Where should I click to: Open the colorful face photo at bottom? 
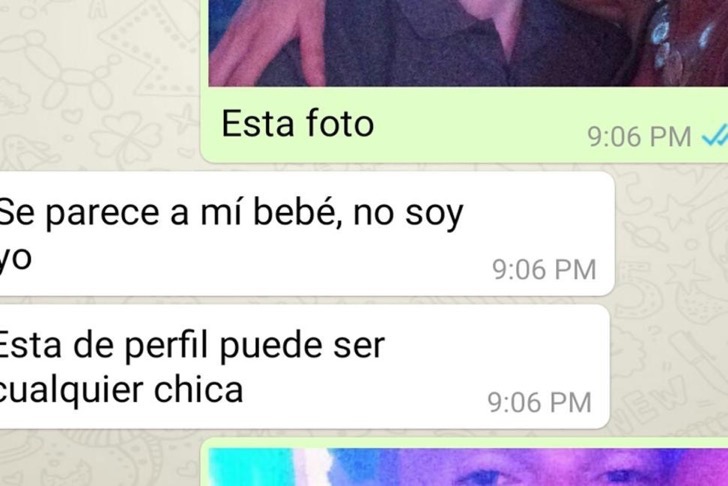click(468, 467)
